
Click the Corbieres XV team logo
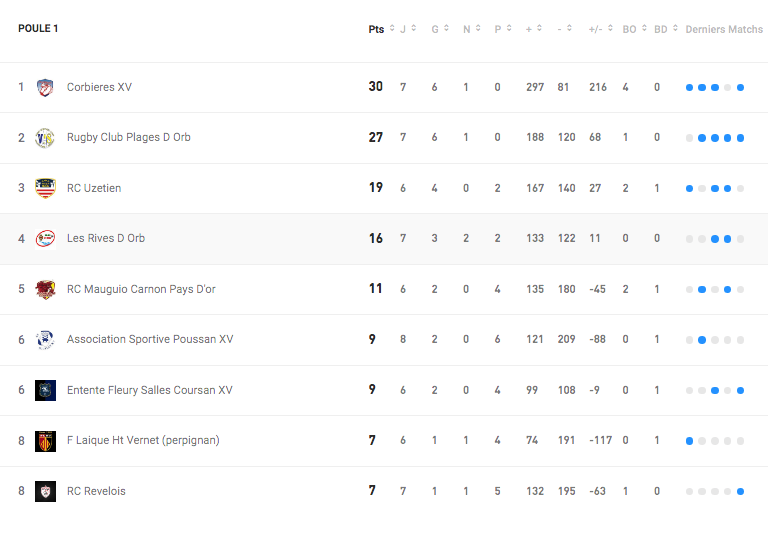(45, 87)
